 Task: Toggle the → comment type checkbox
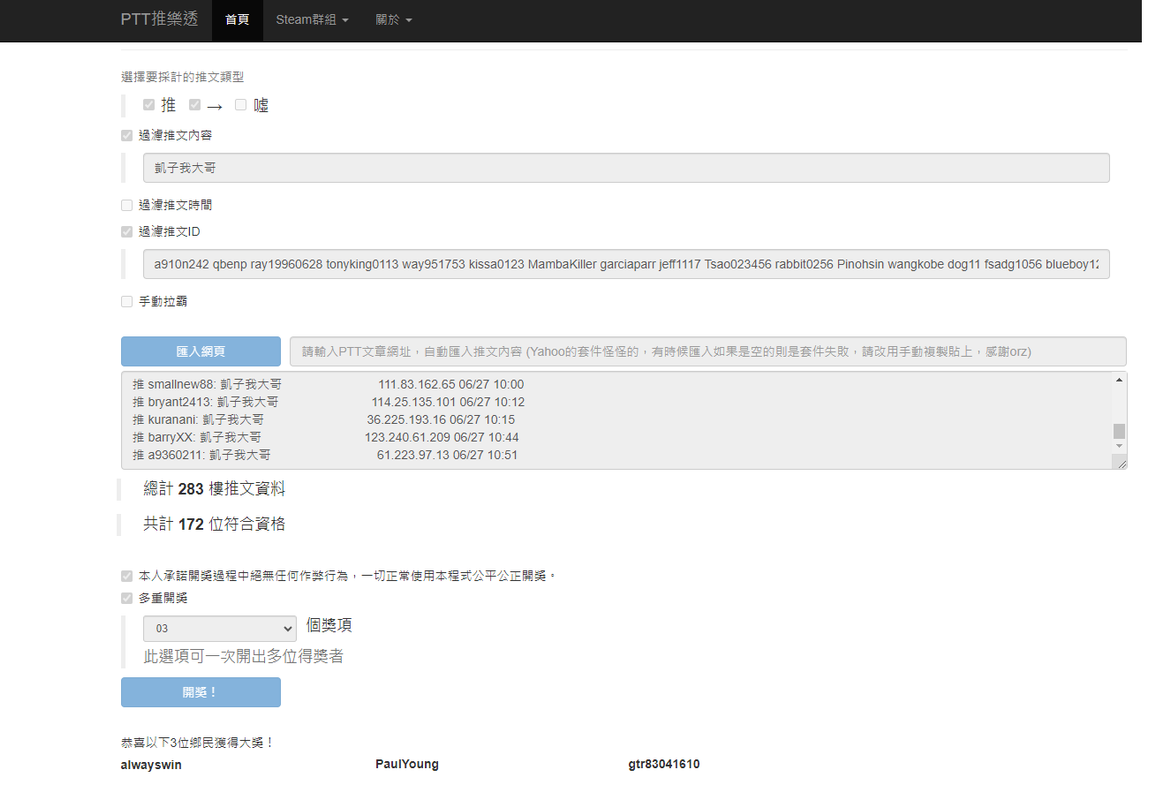pyautogui.click(x=194, y=105)
